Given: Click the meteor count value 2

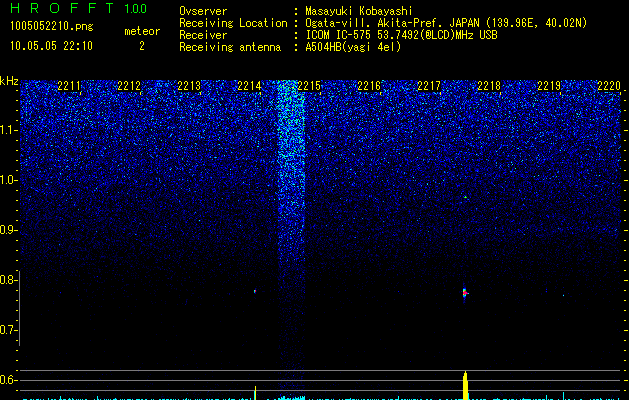Looking at the screenshot, I should coord(142,46).
